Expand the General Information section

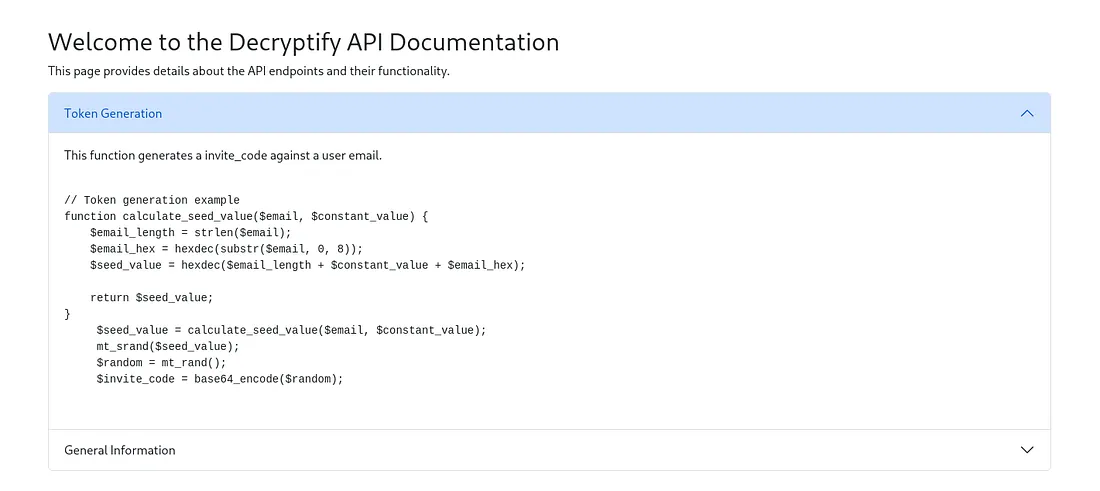(549, 450)
